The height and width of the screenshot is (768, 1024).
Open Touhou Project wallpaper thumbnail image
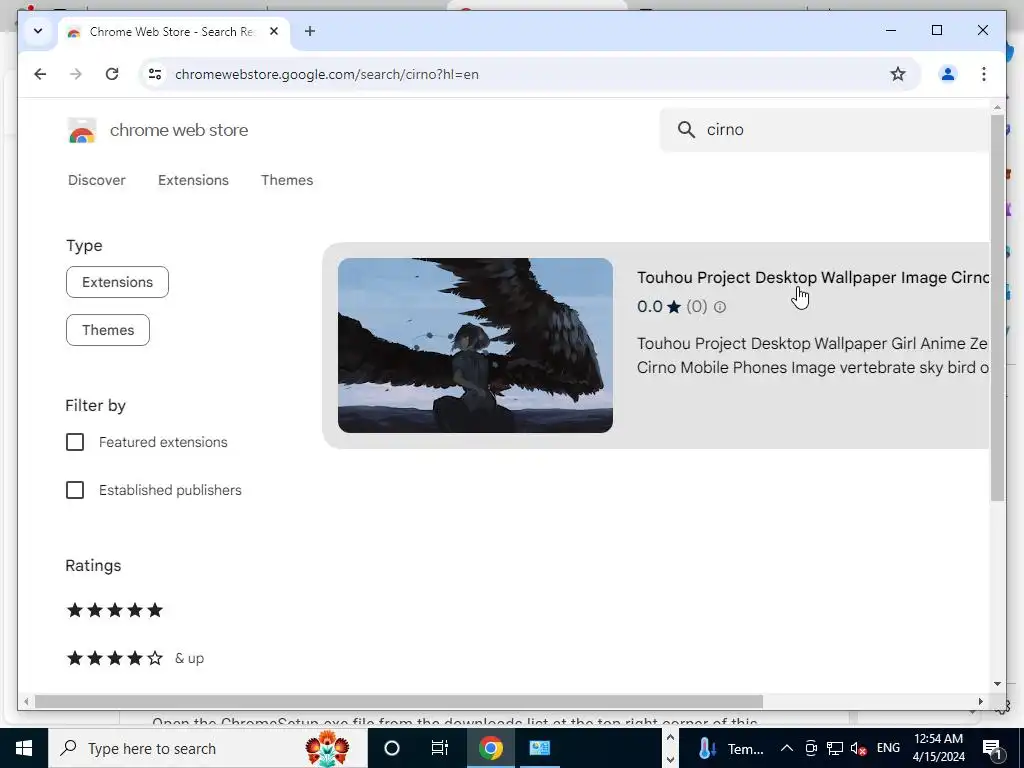tap(475, 345)
